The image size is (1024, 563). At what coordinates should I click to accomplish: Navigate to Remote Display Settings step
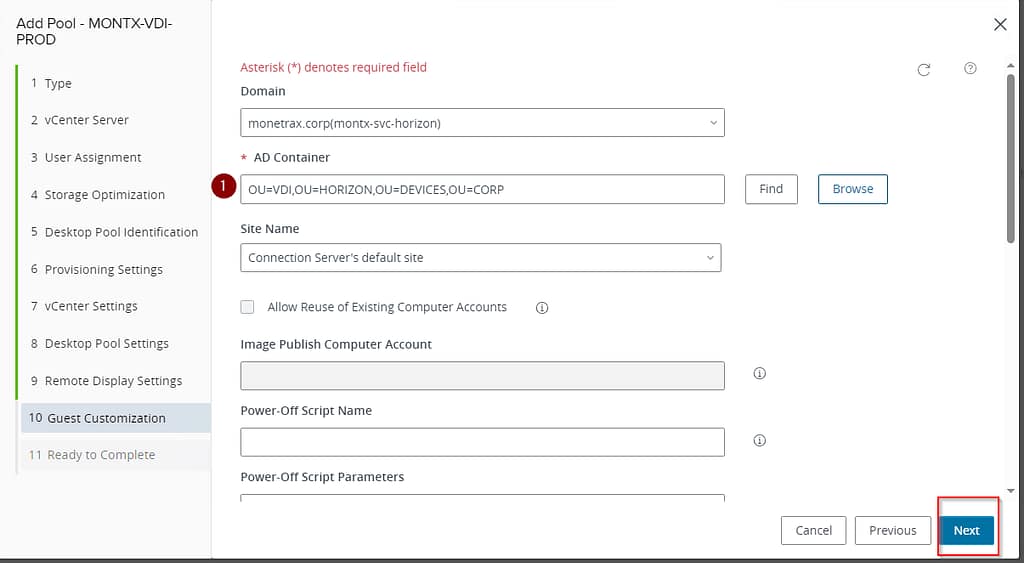[x=113, y=381]
